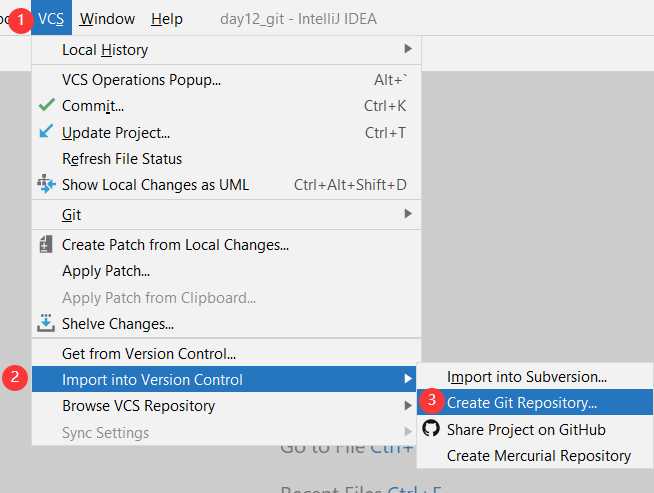Click the Show Local Changes as UML icon
Screen dimensions: 654x493
point(46,184)
